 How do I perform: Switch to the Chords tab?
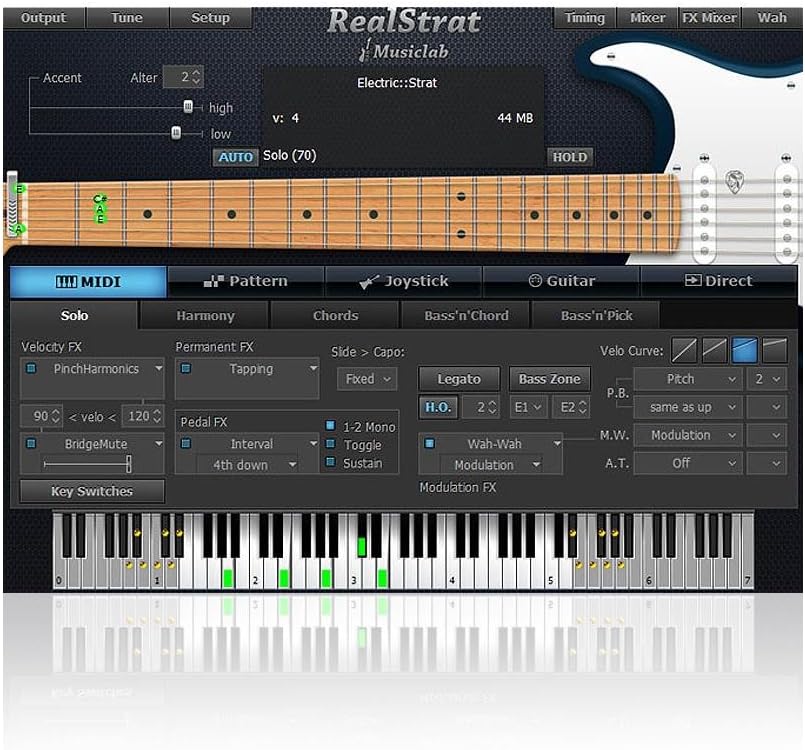tap(334, 315)
